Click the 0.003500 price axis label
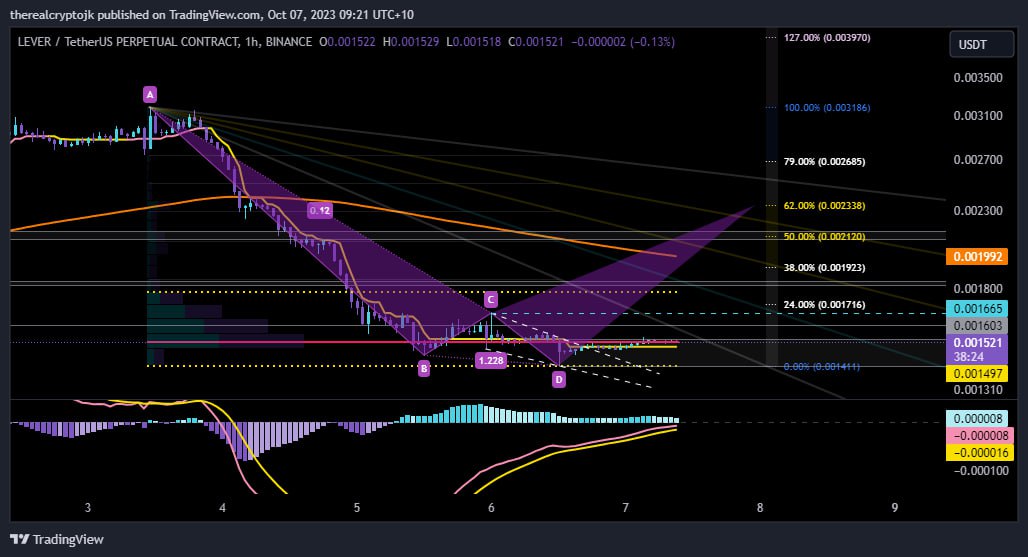1028x557 pixels. (978, 77)
